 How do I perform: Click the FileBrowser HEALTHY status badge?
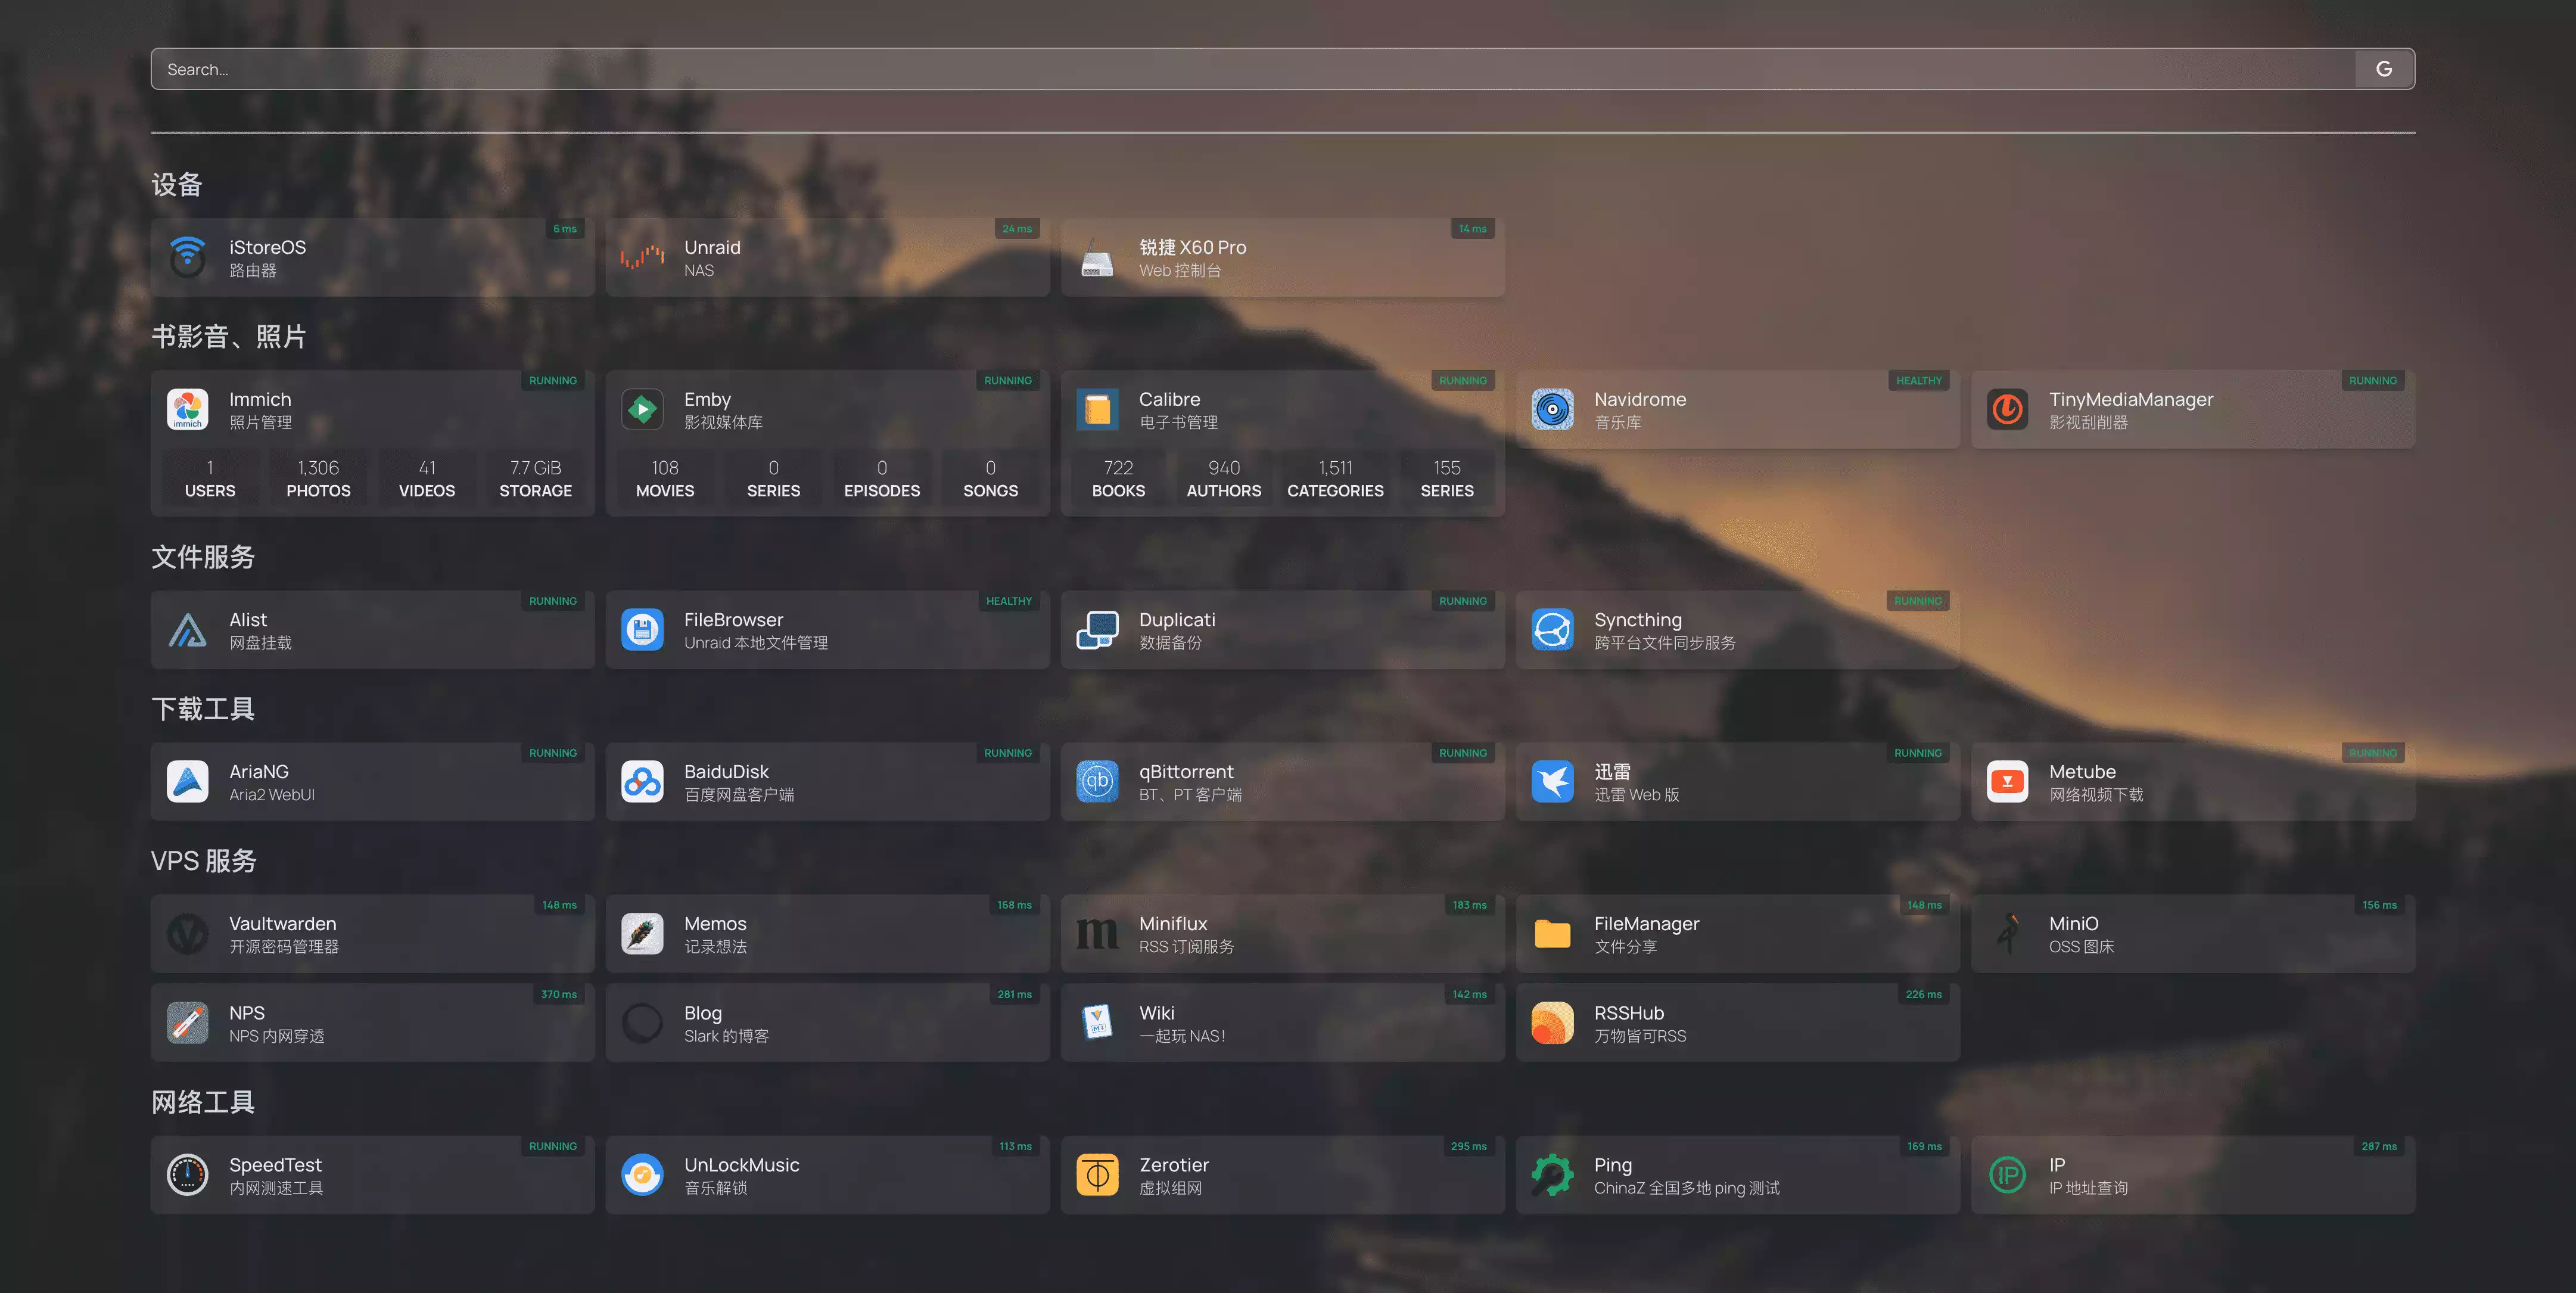(1008, 601)
